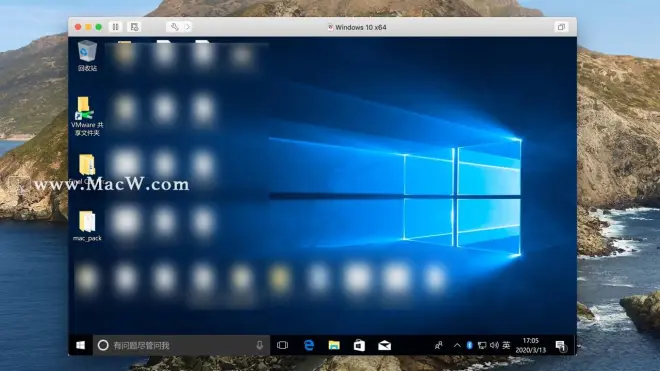Open the clock showing 17:05 date flyout

coord(530,345)
